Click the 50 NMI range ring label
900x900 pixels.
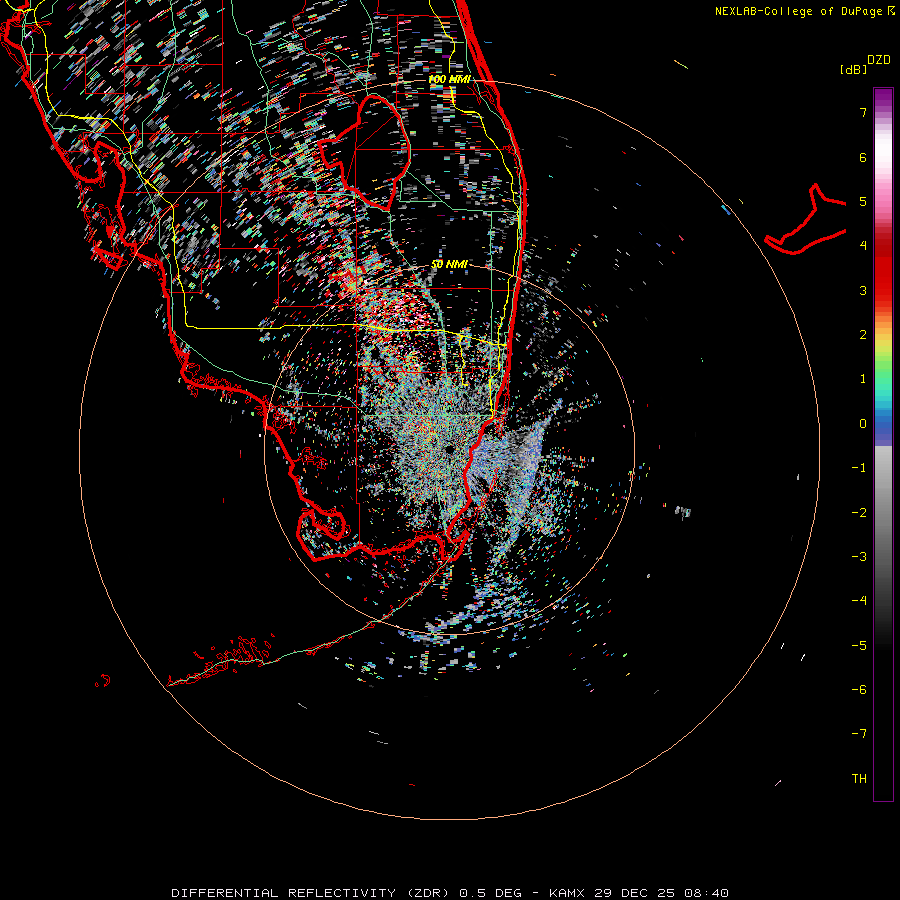click(x=449, y=264)
